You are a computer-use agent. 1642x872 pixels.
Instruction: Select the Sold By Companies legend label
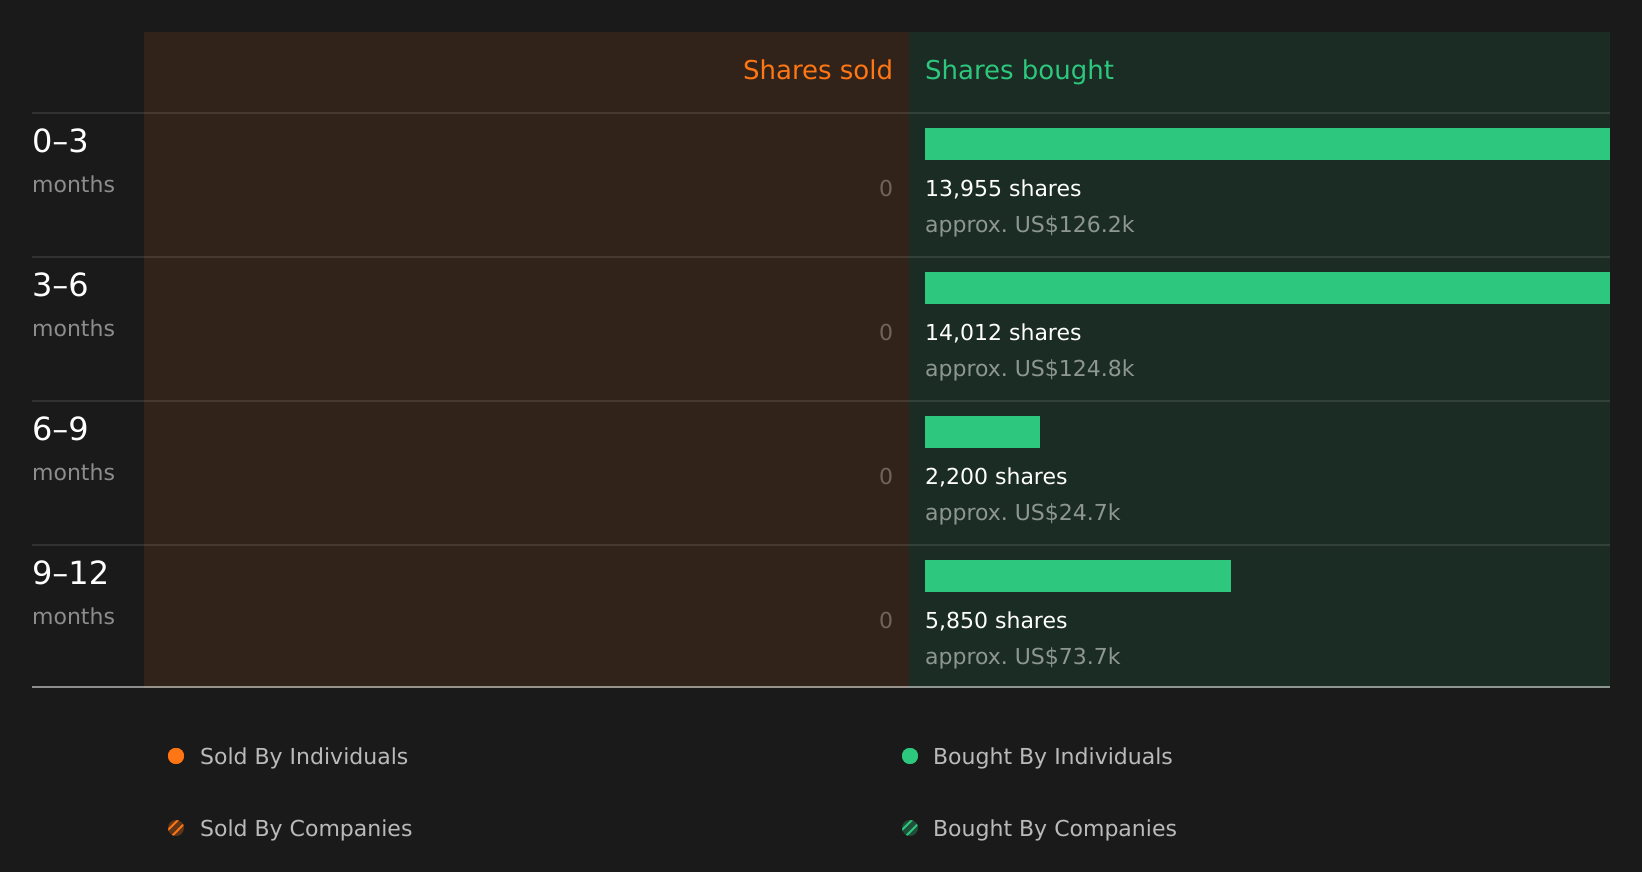[306, 829]
